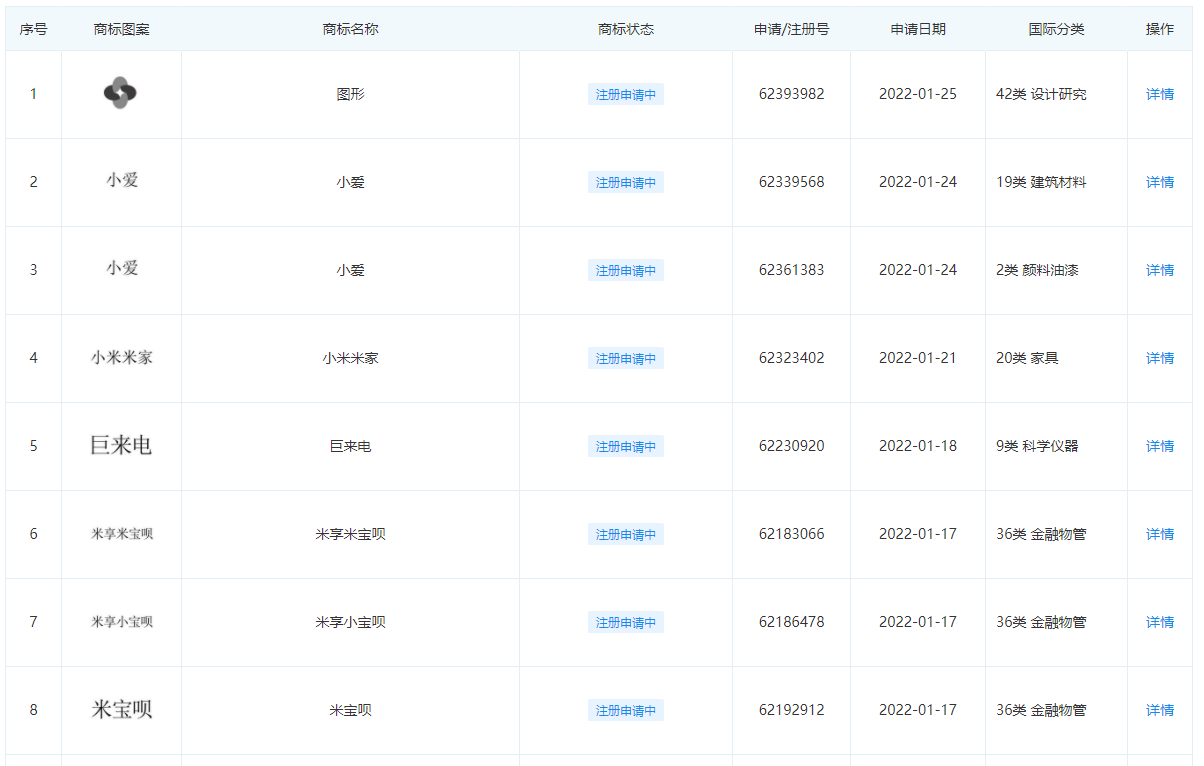Image resolution: width=1204 pixels, height=766 pixels.
Task: Click the graphic trademark logo thumbnail in row 1
Action: pos(120,93)
